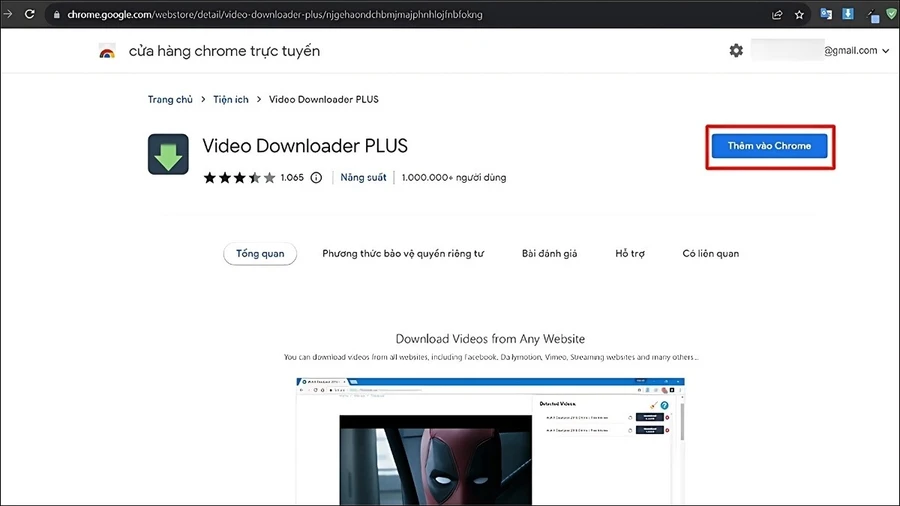
Task: Click the green shield extension icon
Action: click(891, 14)
